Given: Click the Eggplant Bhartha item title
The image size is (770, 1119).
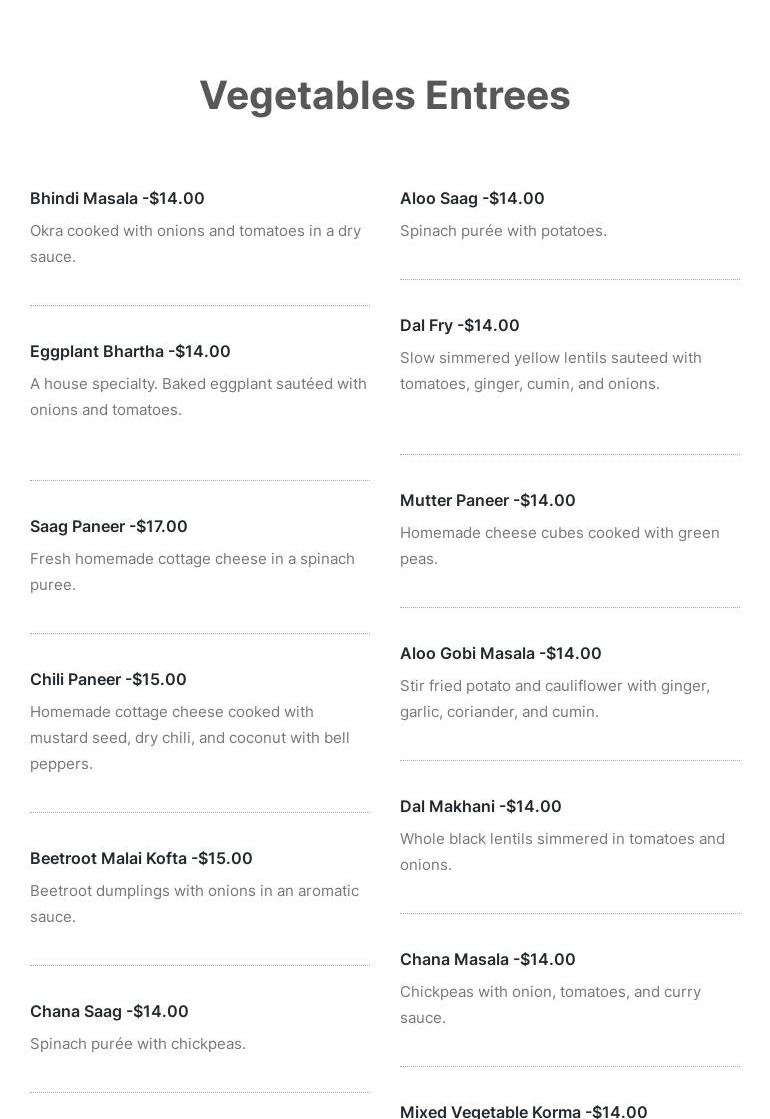Looking at the screenshot, I should pos(130,351).
